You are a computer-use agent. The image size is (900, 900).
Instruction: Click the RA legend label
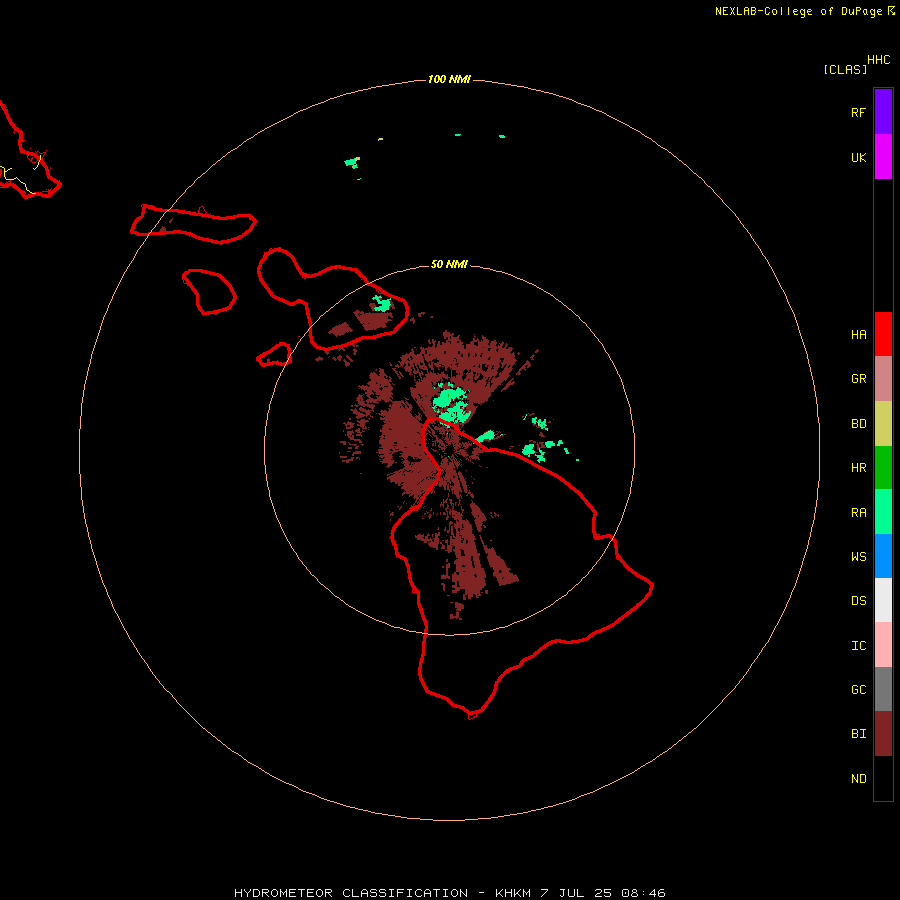[x=858, y=513]
